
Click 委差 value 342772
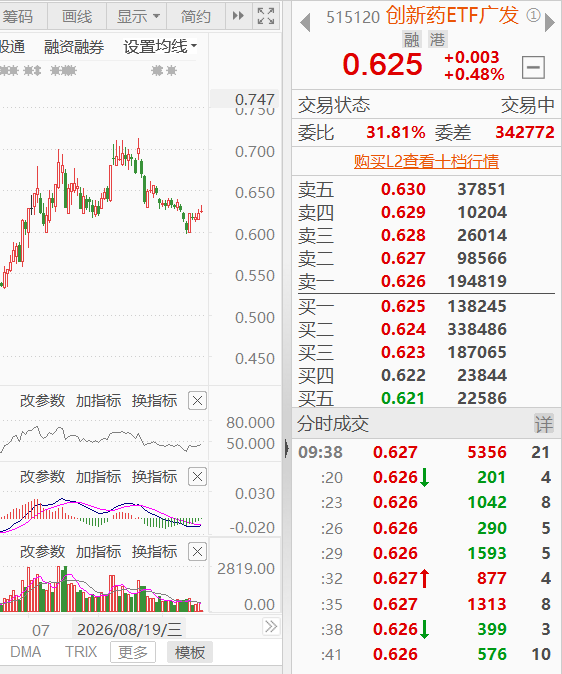(x=525, y=132)
